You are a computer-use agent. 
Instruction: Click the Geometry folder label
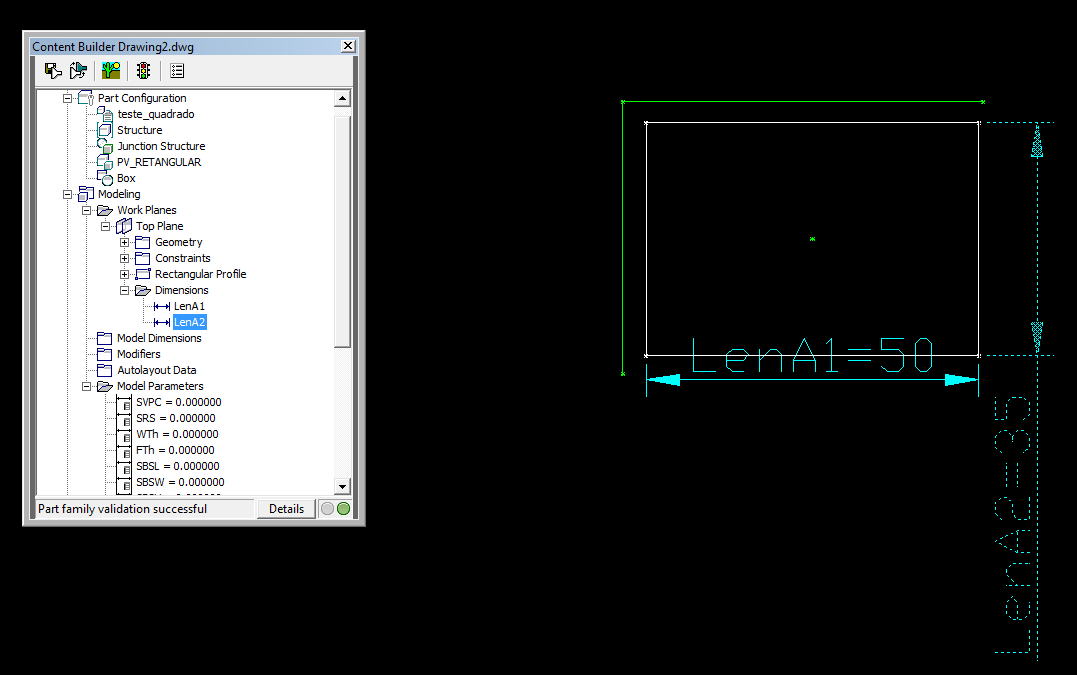coord(179,242)
